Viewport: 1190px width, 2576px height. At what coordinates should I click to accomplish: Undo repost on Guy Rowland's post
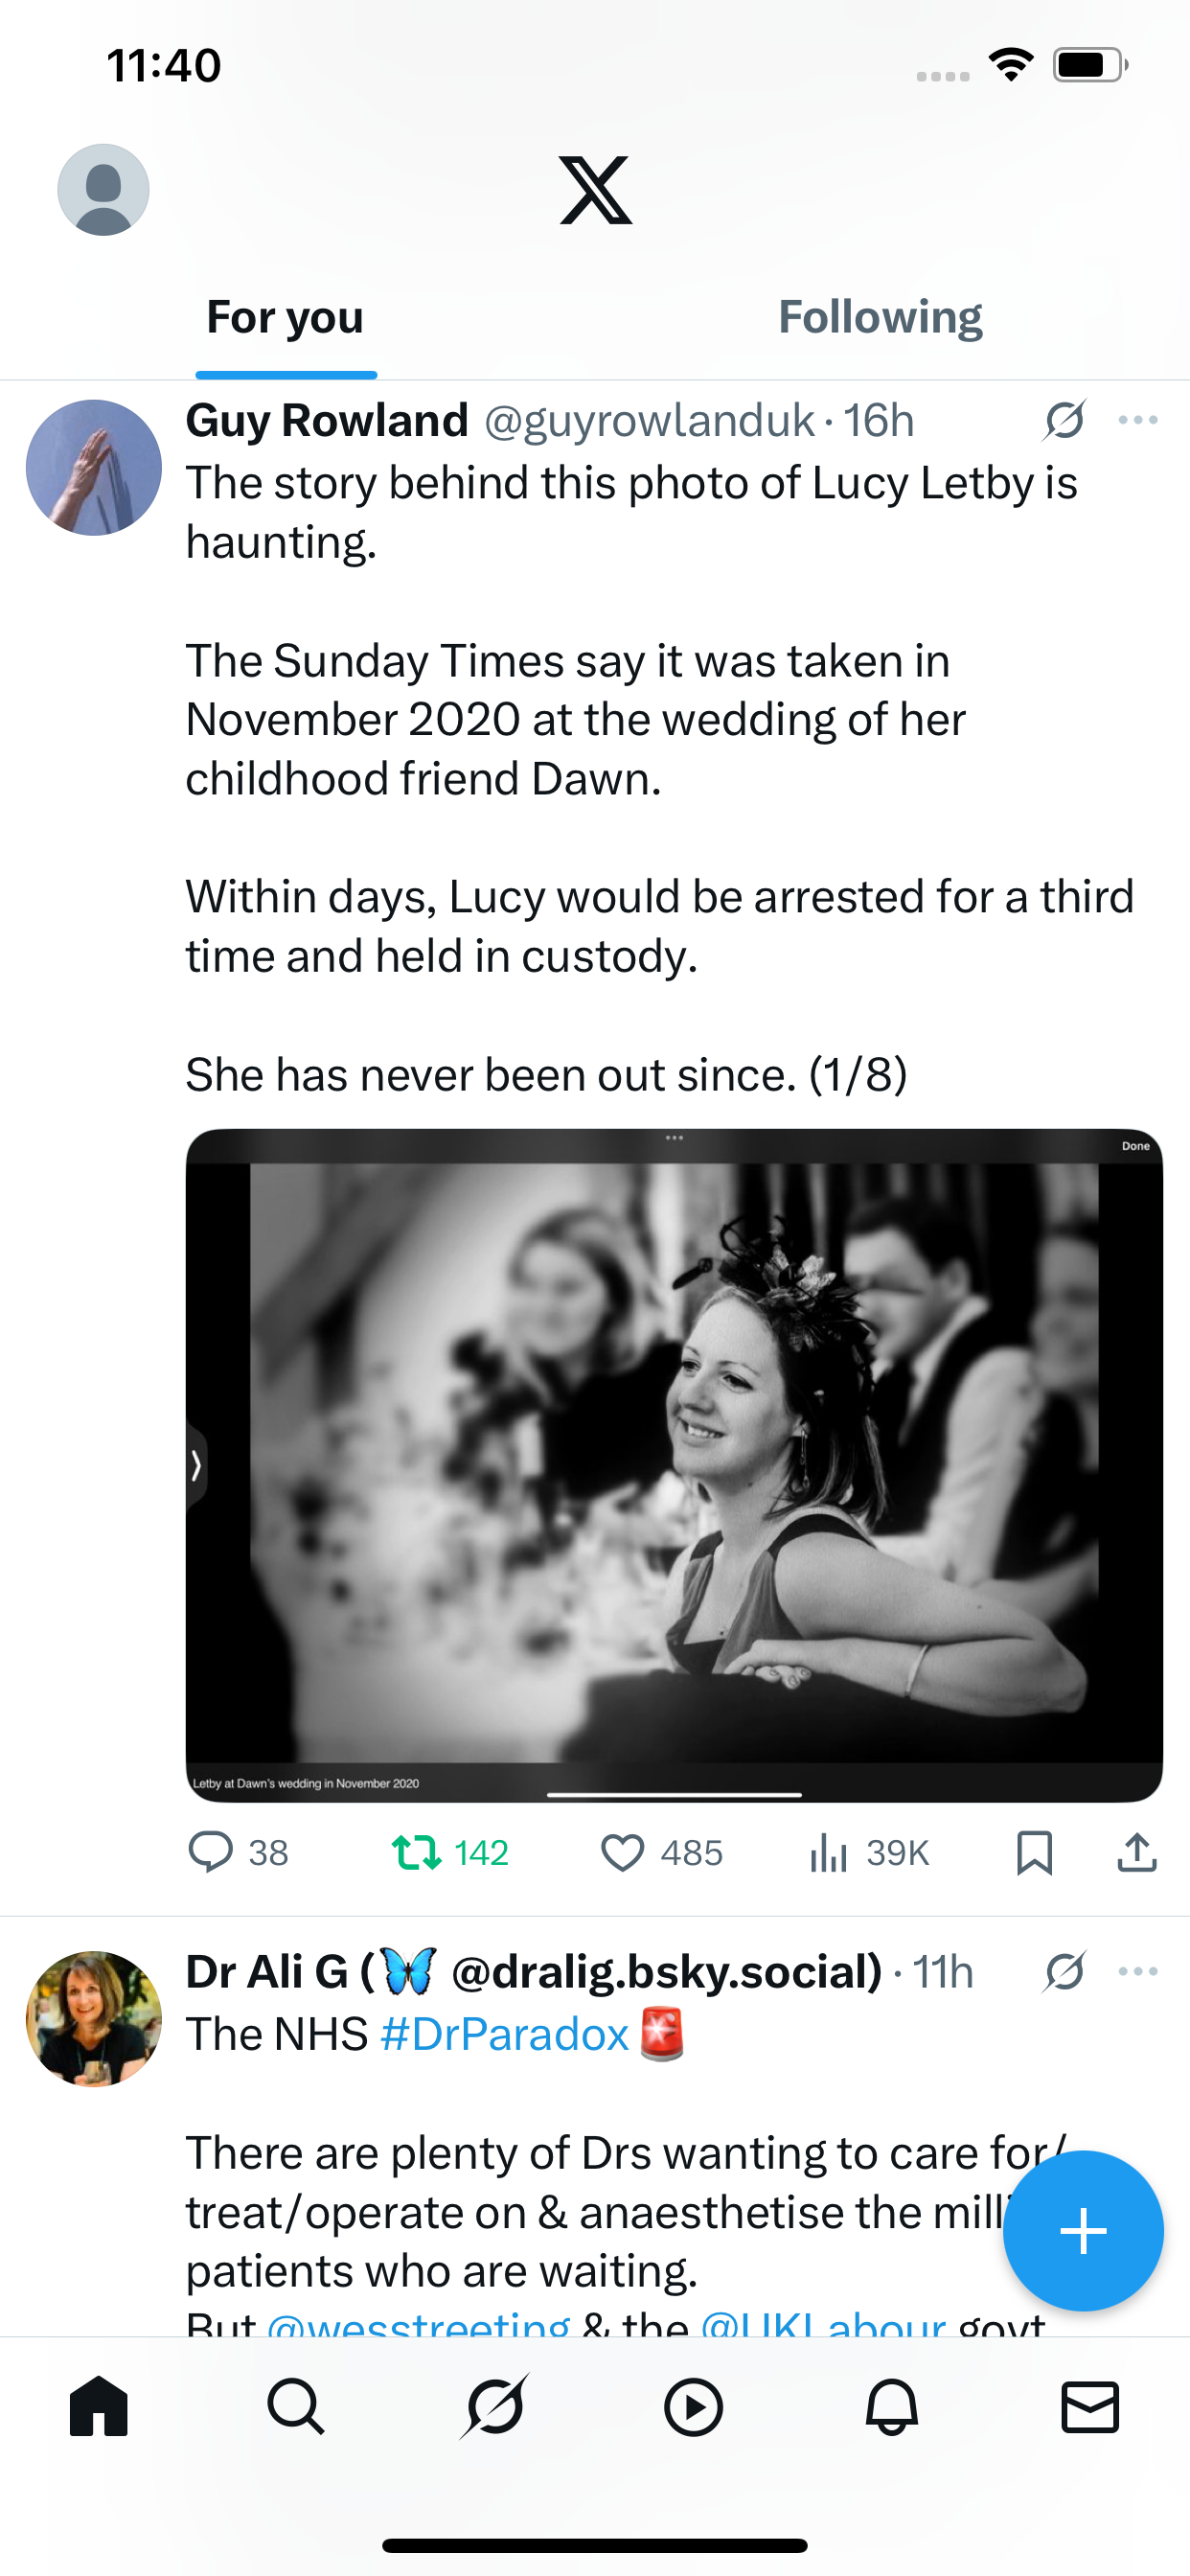pos(417,1852)
